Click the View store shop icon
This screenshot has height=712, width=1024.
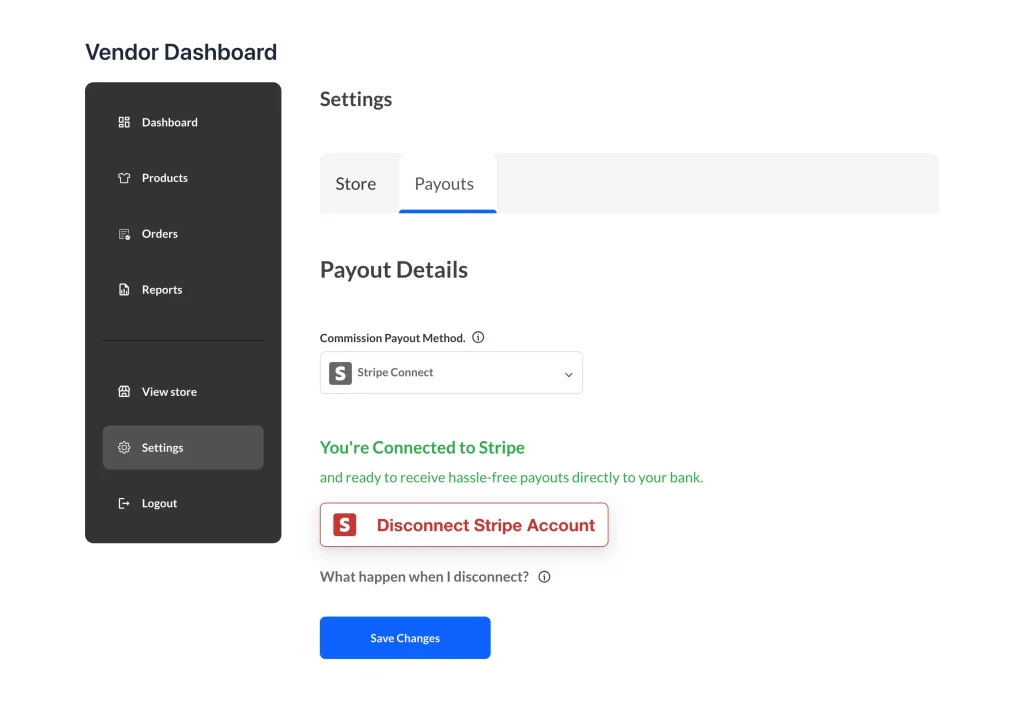tap(124, 392)
